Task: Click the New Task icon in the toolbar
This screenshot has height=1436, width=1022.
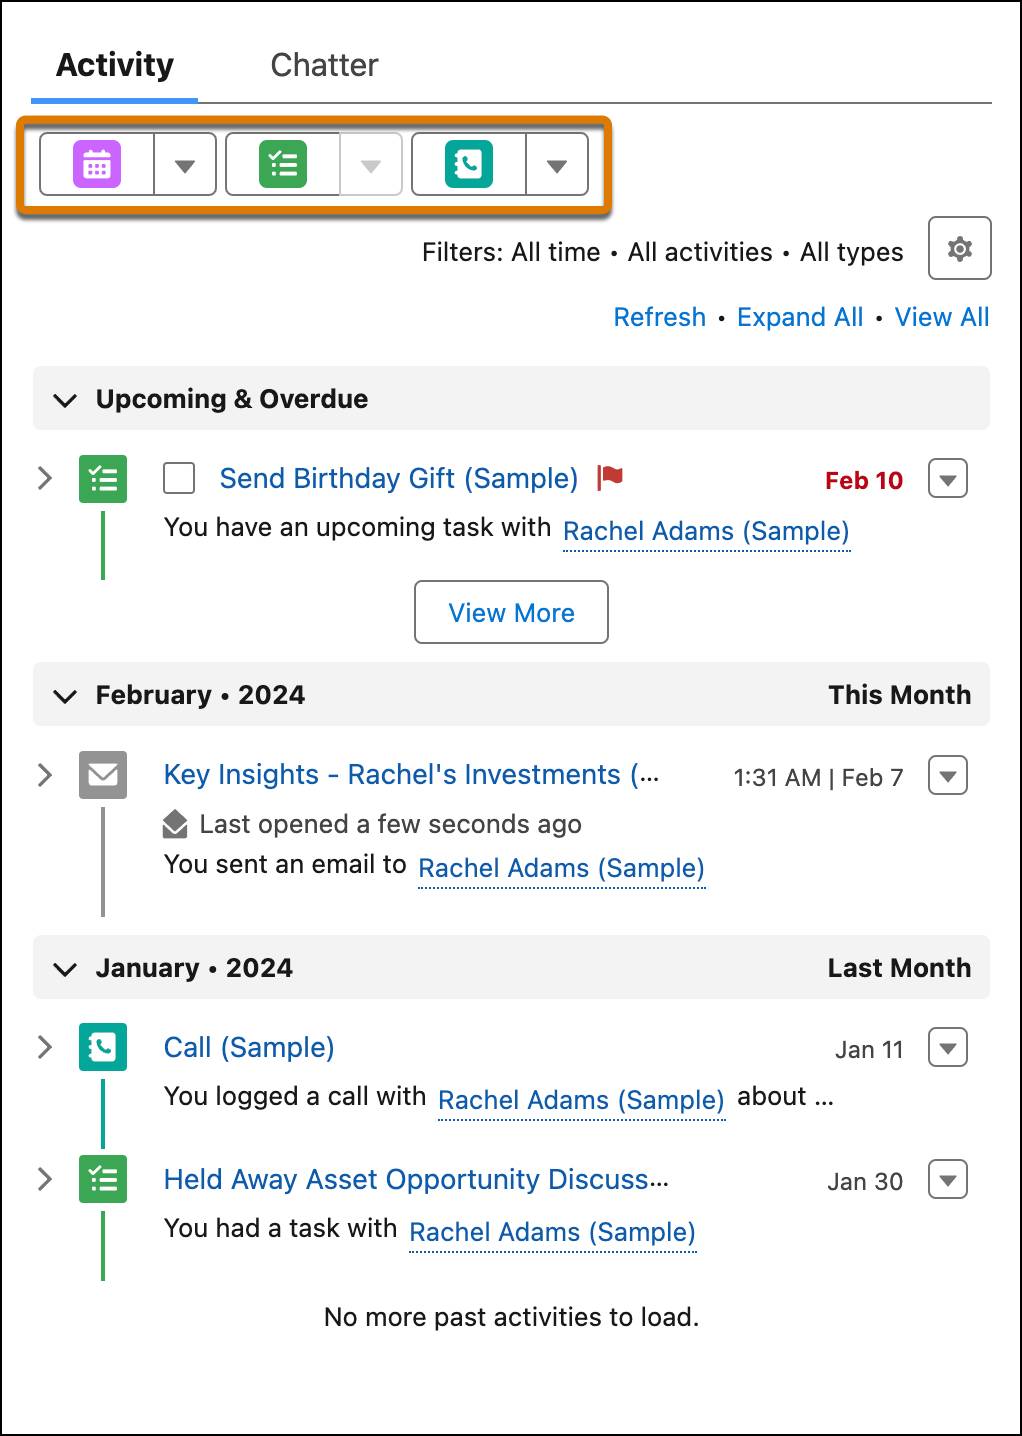Action: click(x=283, y=164)
